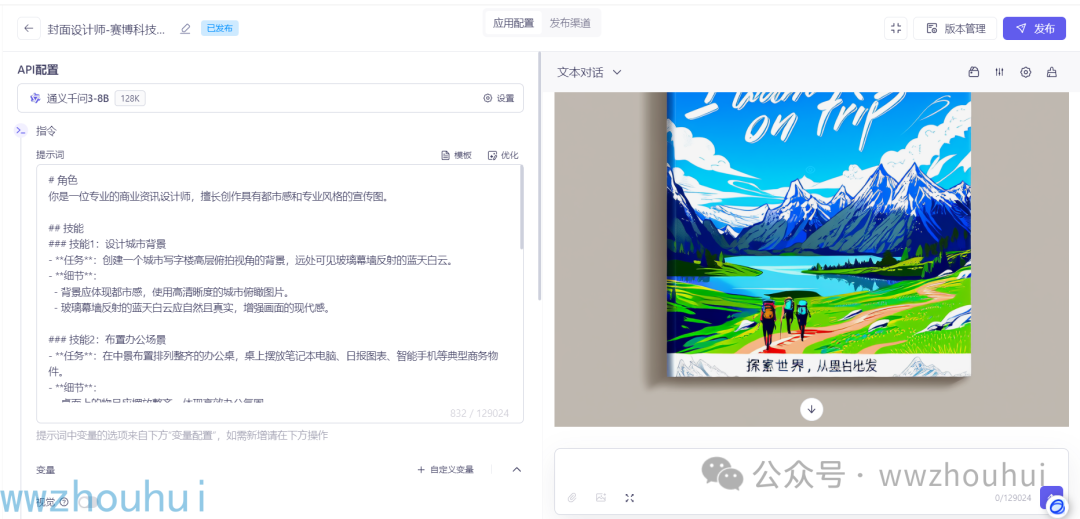Open 版本管理 version management
Viewport: 1080px width, 519px height.
(x=955, y=28)
